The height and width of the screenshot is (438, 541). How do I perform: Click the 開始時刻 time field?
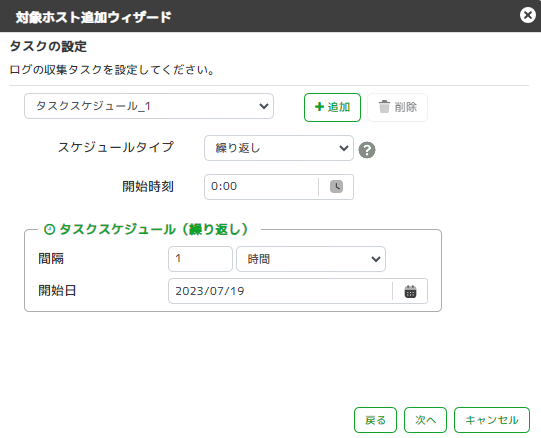(x=261, y=187)
